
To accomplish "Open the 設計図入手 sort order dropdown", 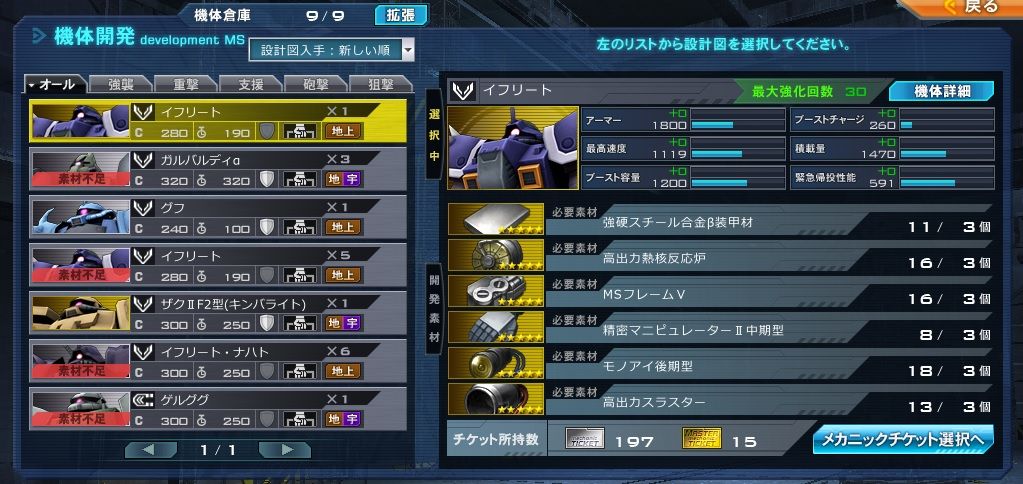I will pos(331,50).
